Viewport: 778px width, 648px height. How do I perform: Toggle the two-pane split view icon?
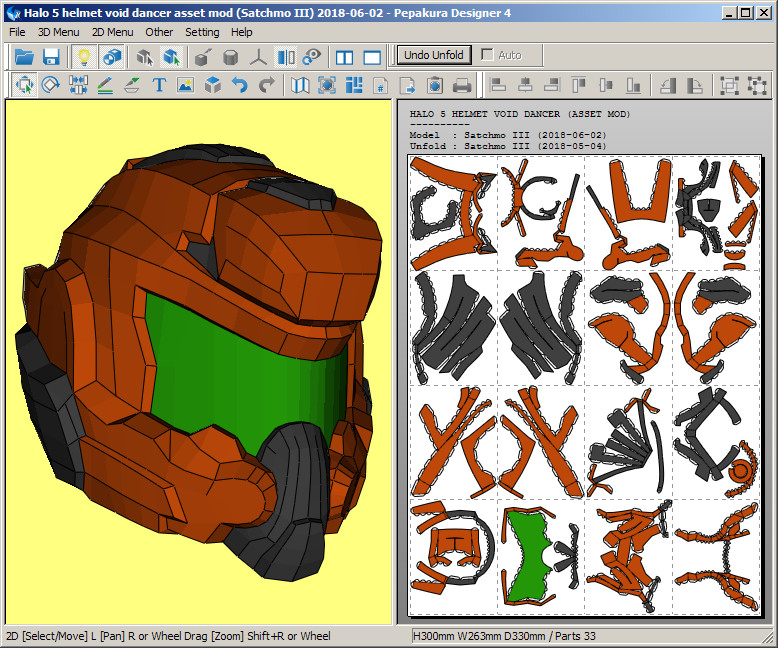pyautogui.click(x=344, y=57)
